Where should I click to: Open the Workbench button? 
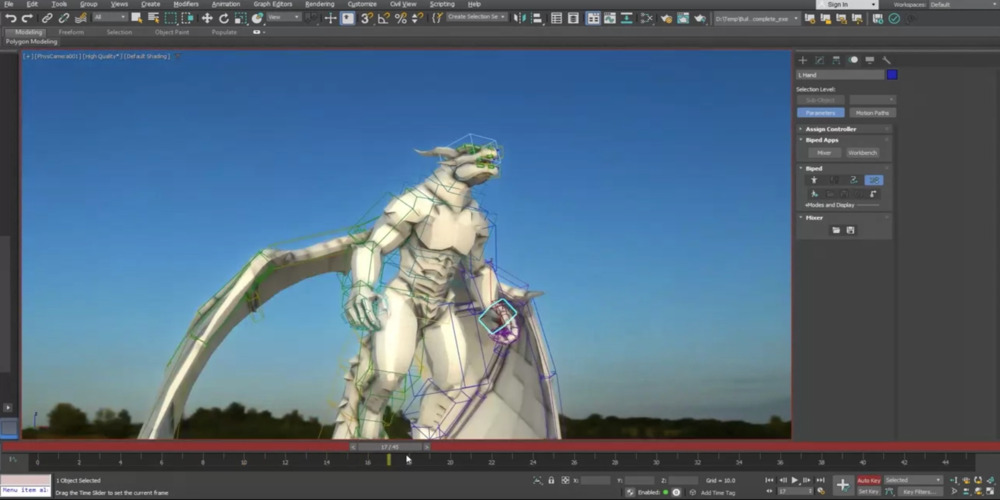[x=862, y=153]
